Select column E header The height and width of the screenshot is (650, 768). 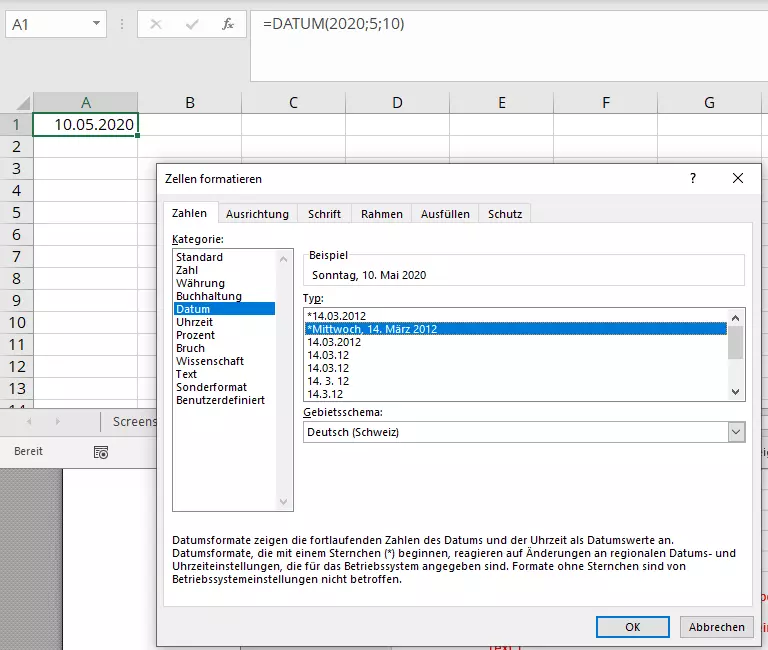(502, 103)
